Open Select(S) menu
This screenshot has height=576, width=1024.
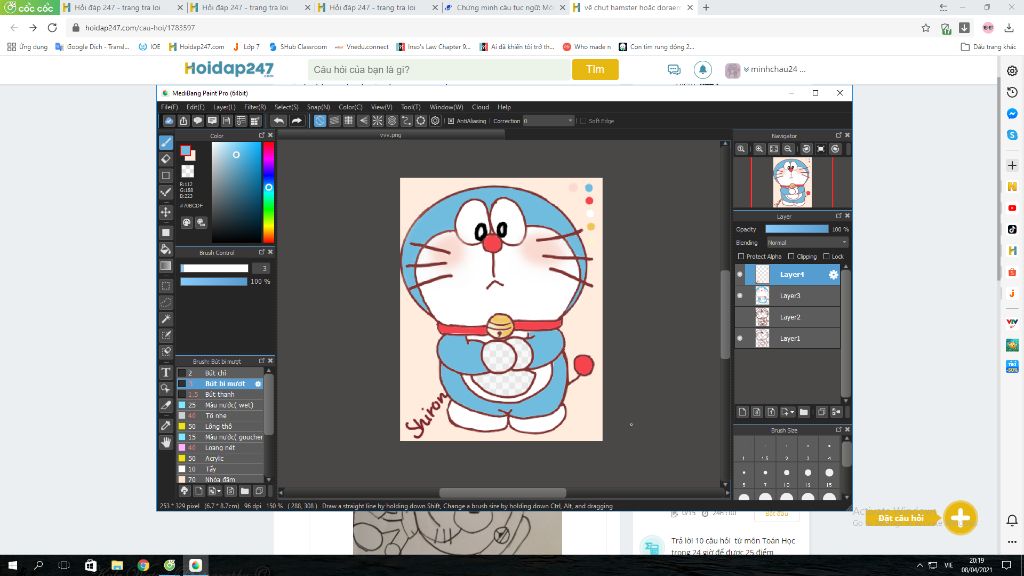pos(286,107)
